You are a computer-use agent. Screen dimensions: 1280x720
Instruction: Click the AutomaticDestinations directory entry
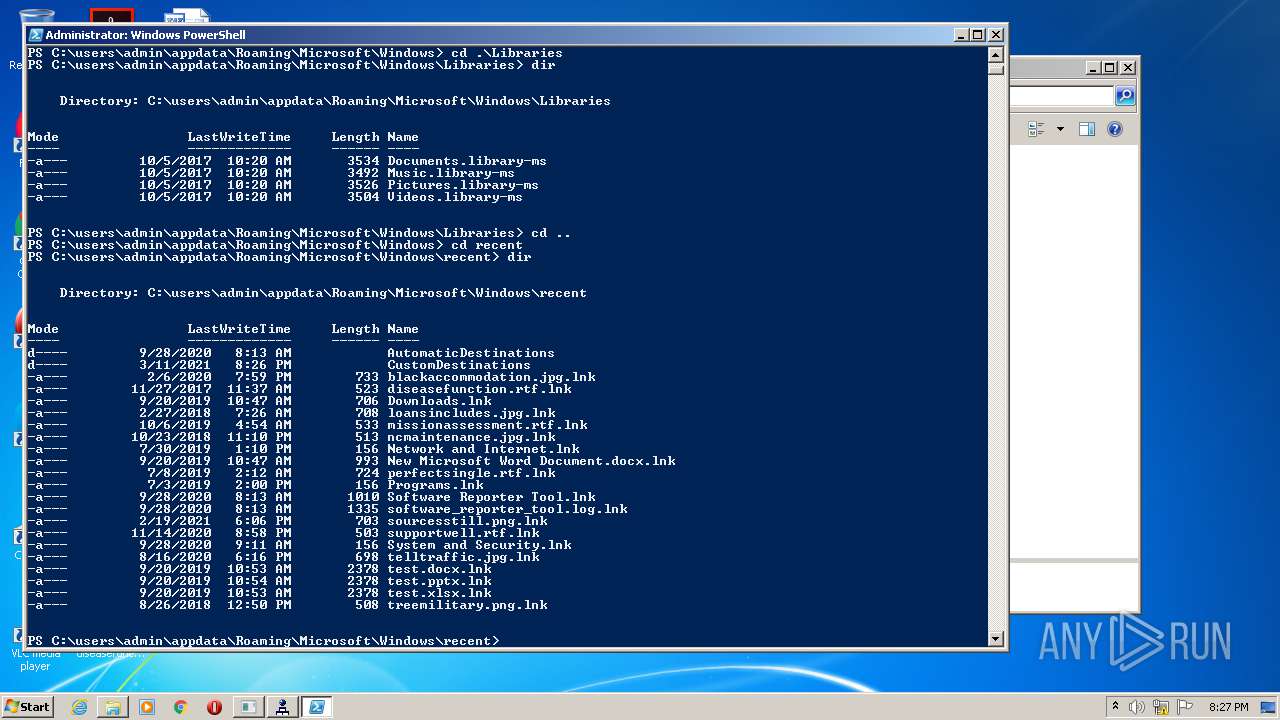pos(471,353)
